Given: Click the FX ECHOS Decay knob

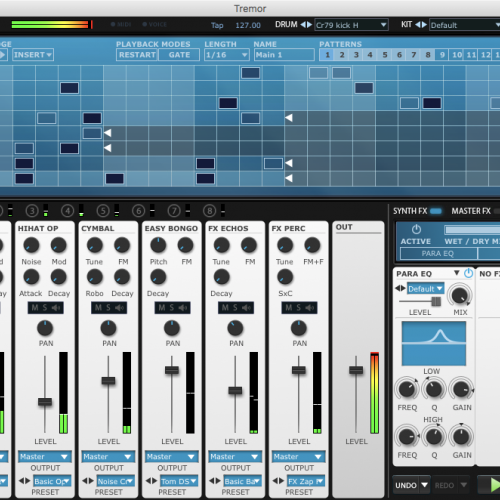Looking at the screenshot, I should tap(221, 277).
